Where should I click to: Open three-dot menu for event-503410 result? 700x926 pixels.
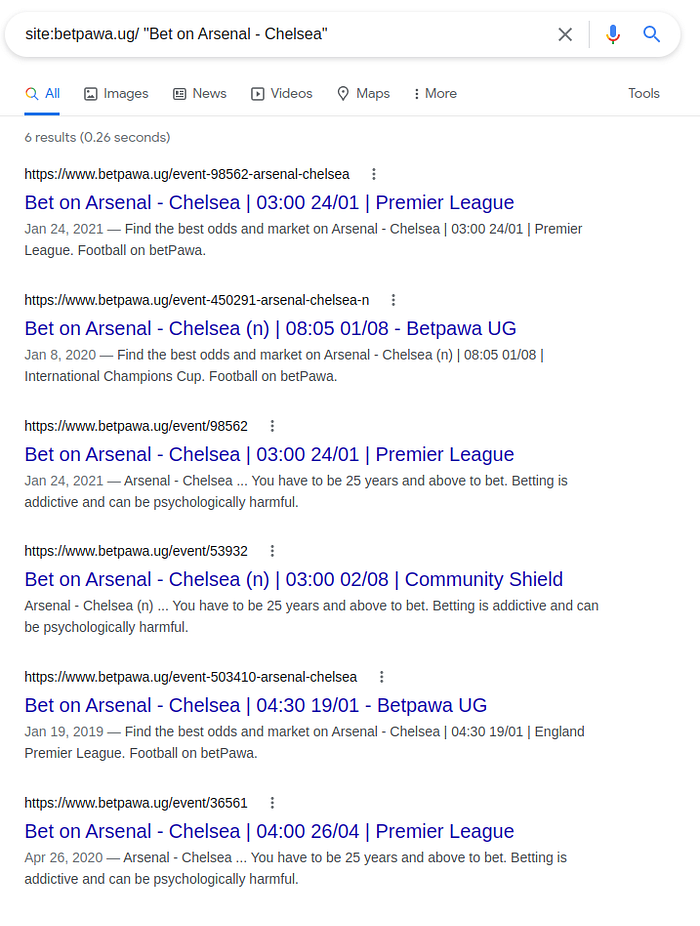[381, 677]
